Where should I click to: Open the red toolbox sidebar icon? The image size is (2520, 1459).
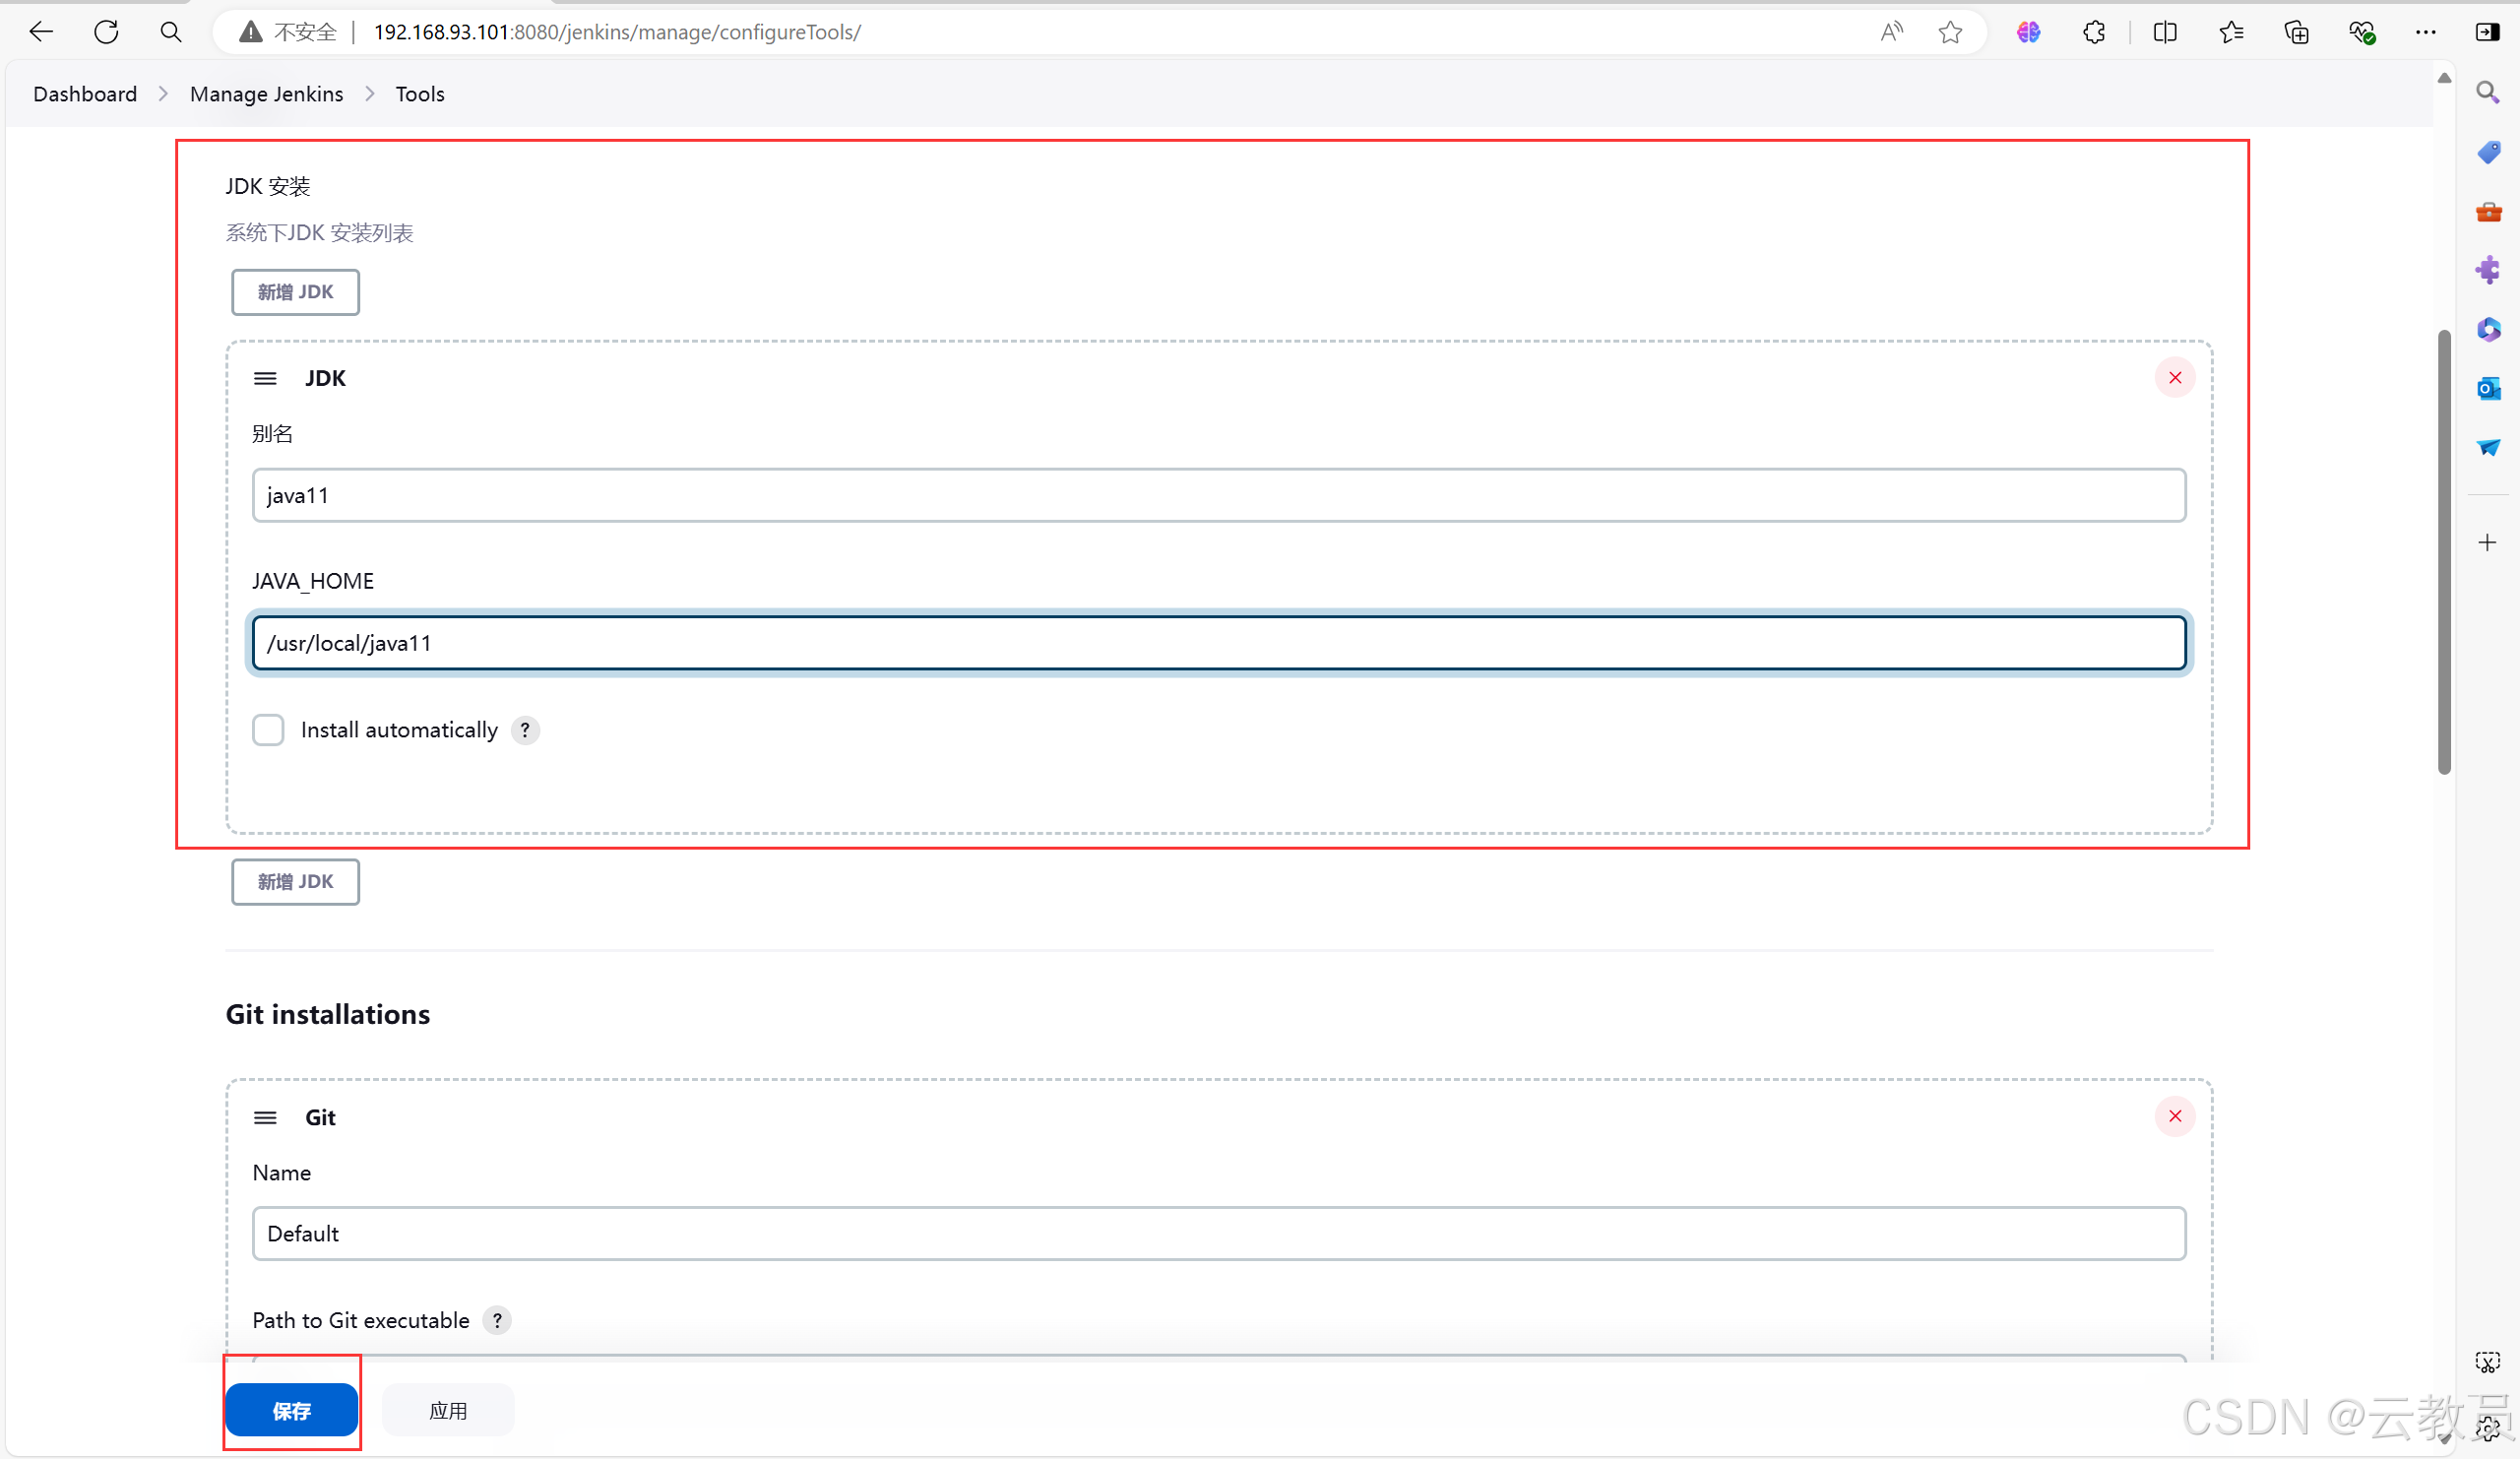2488,211
